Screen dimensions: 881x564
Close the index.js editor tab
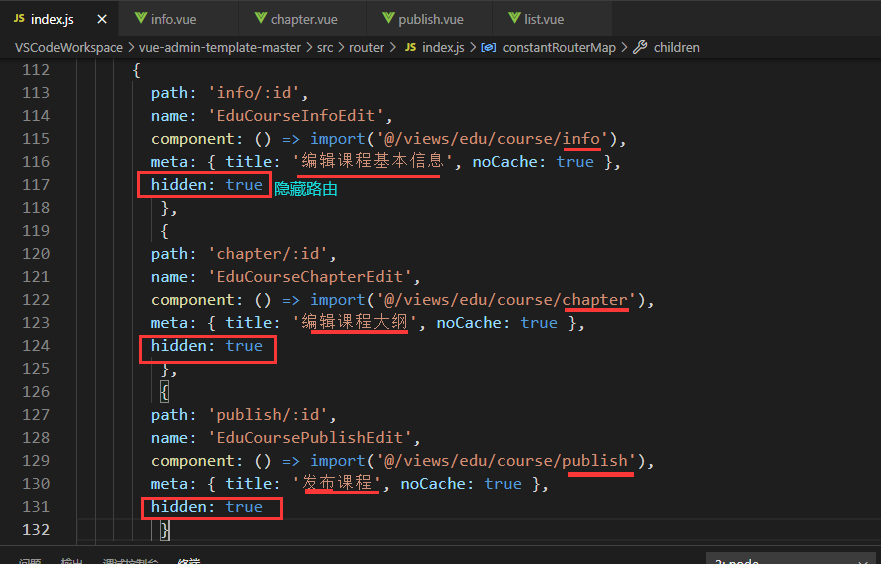[102, 20]
